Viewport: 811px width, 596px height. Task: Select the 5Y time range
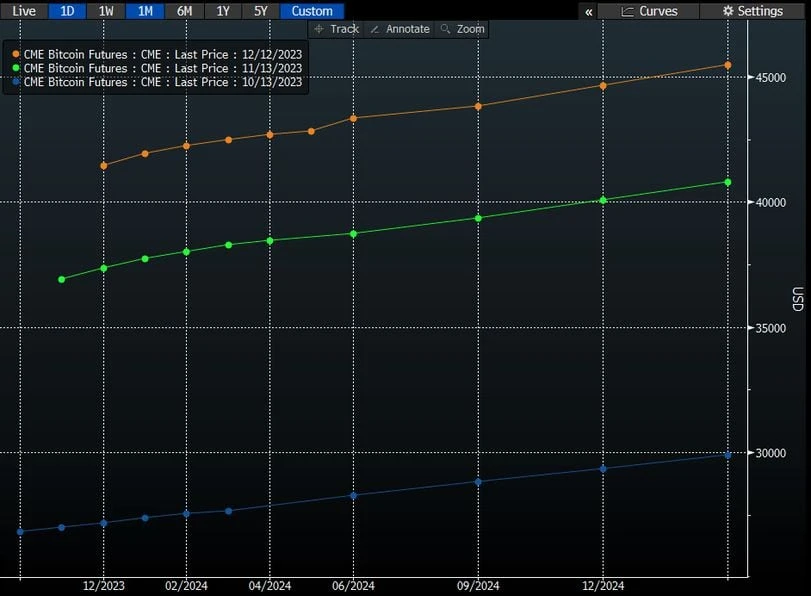pos(261,11)
